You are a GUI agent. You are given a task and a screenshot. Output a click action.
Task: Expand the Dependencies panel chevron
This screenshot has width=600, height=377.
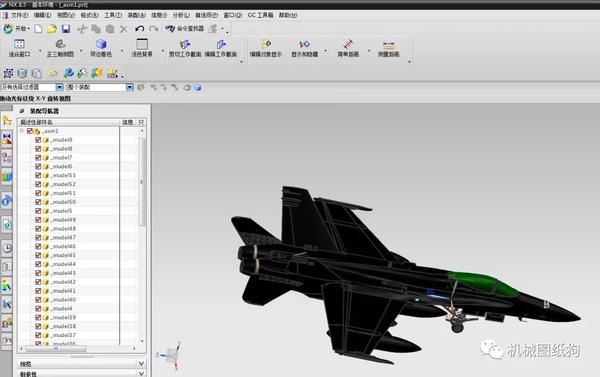pyautogui.click(x=141, y=373)
